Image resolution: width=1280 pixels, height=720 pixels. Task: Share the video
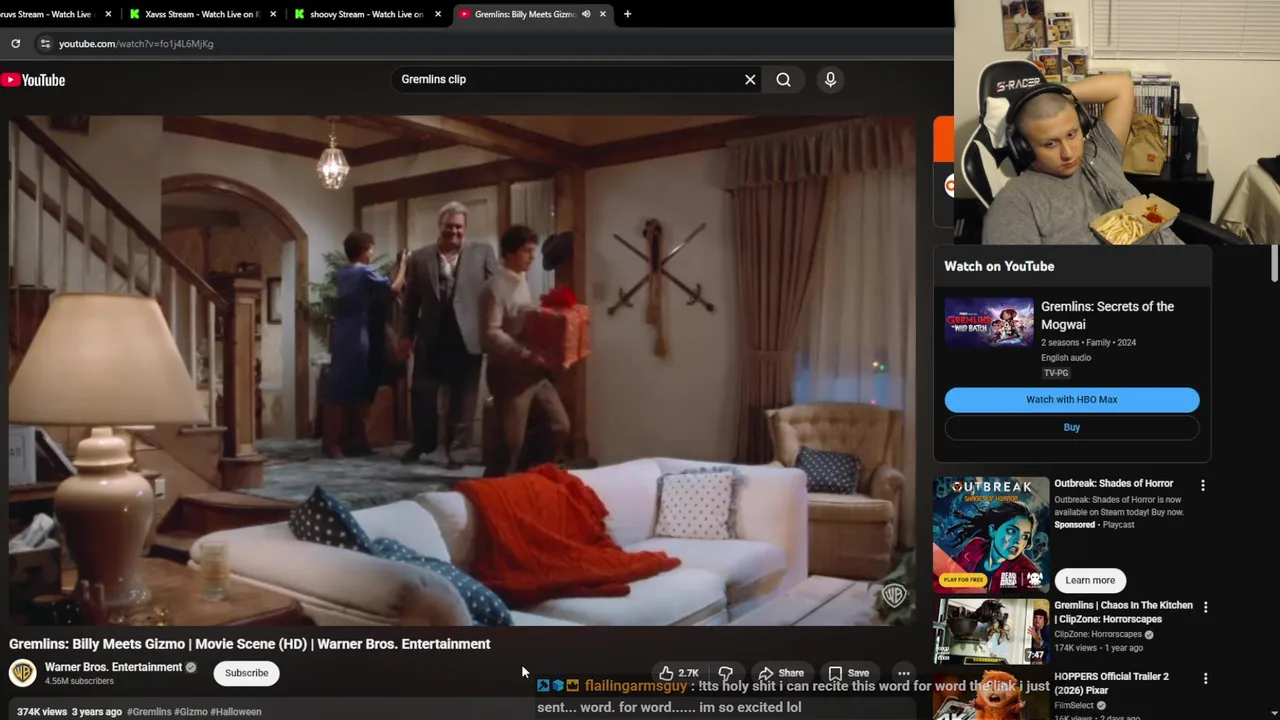781,673
